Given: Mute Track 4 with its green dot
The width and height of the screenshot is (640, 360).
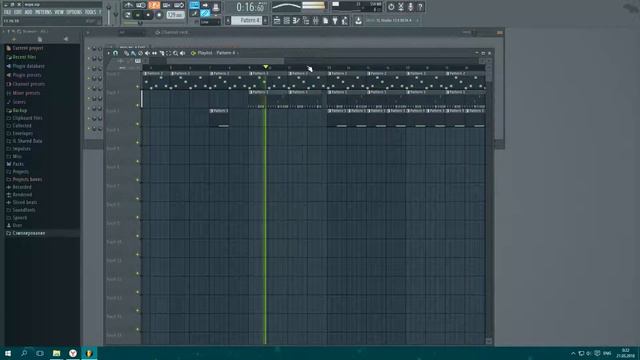Looking at the screenshot, I should [138, 142].
